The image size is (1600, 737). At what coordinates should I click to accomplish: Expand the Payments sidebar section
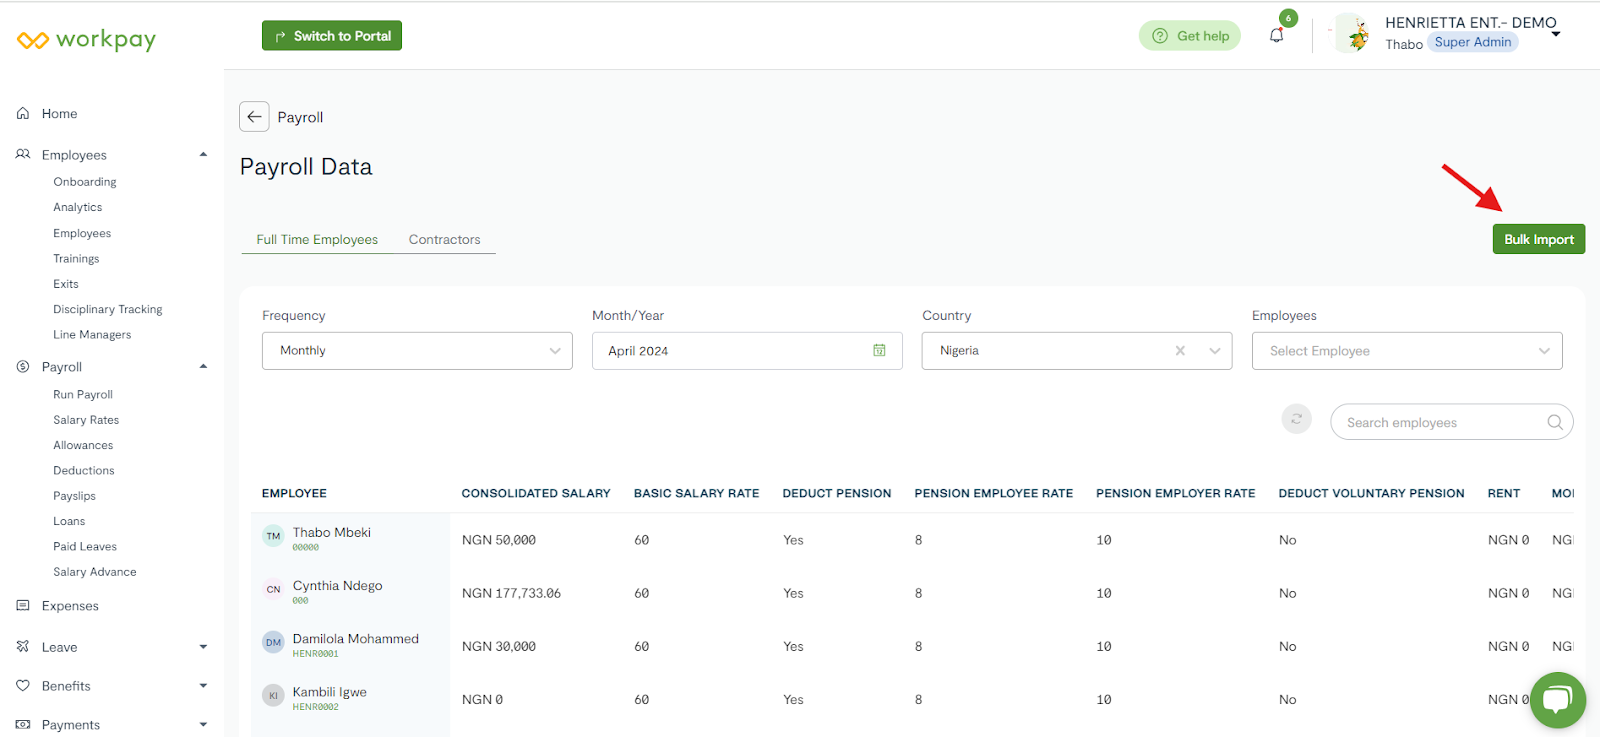203,725
